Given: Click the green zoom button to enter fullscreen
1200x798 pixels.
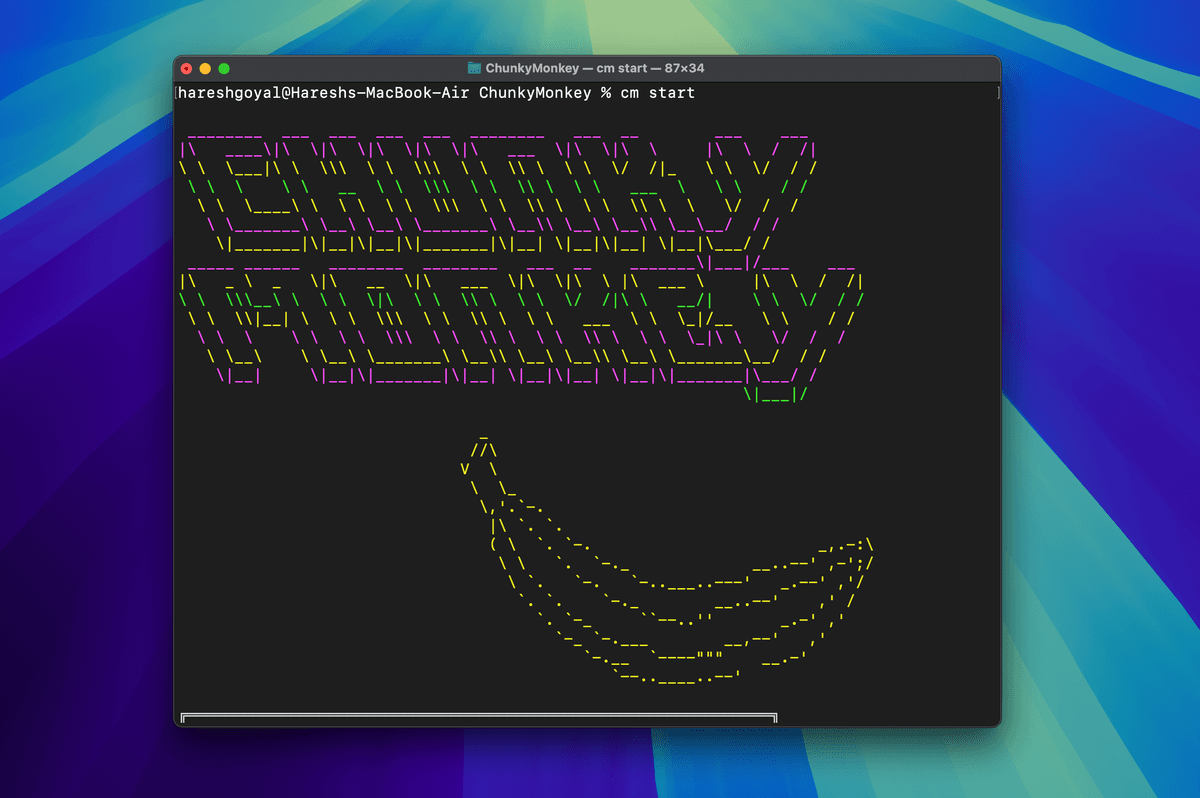Looking at the screenshot, I should click(221, 68).
